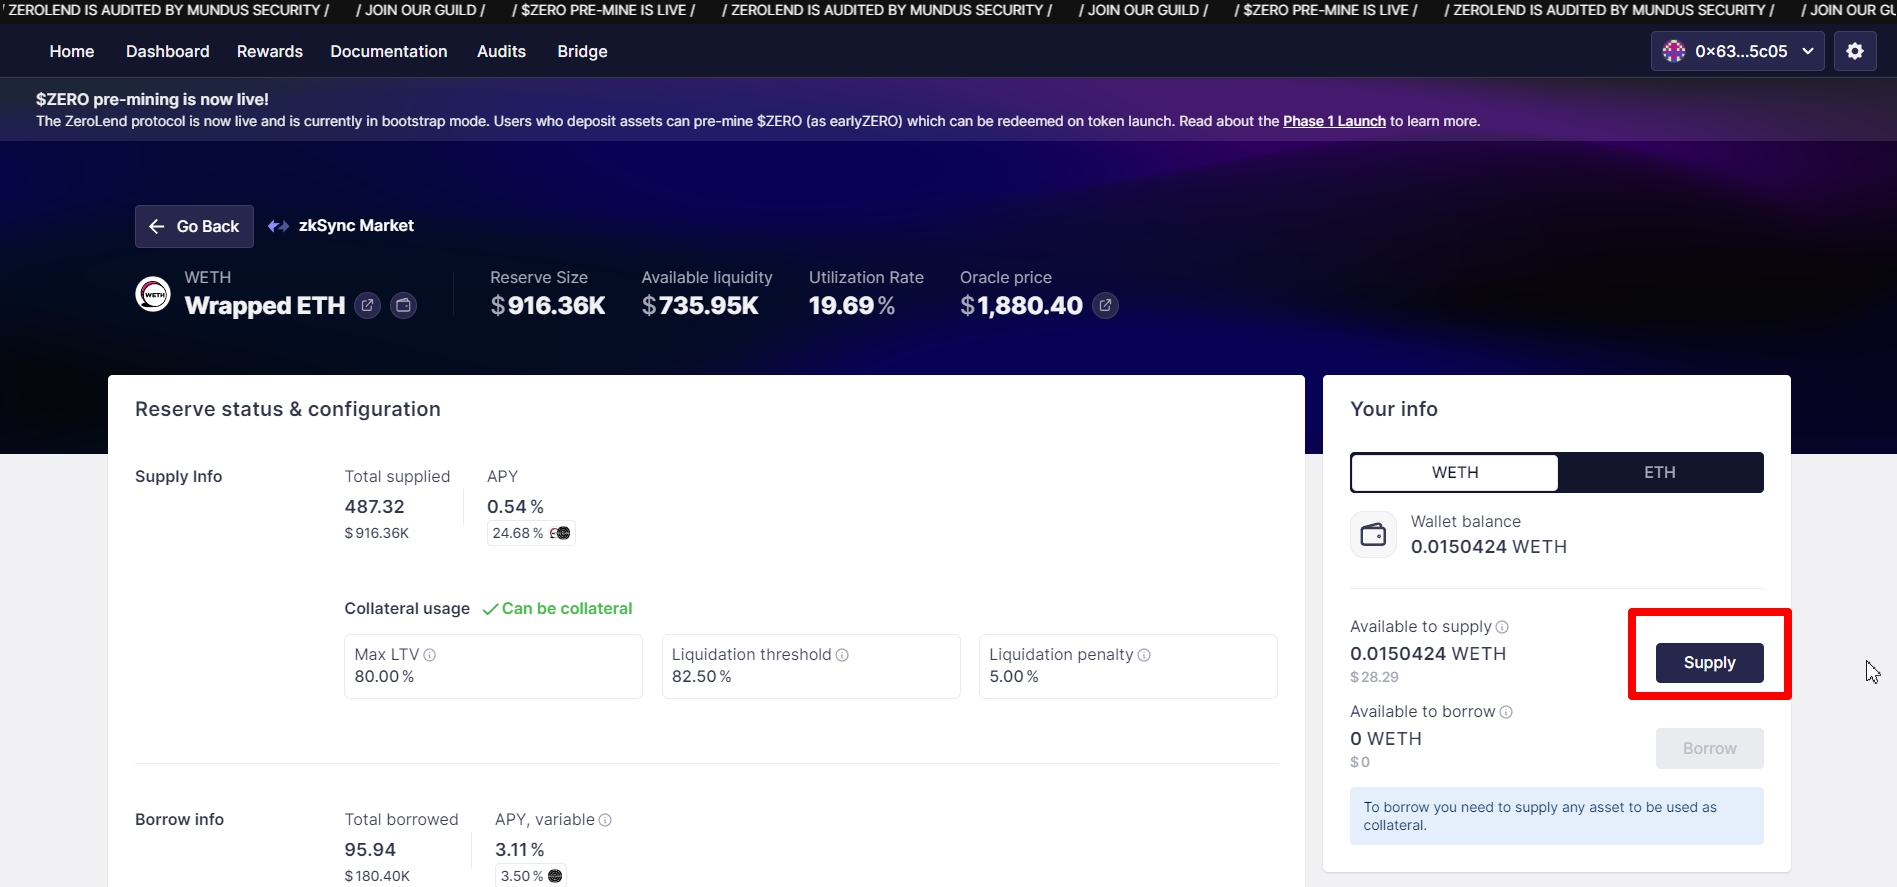Click the wallet avatar icon
Image resolution: width=1897 pixels, height=887 pixels.
tap(1674, 51)
